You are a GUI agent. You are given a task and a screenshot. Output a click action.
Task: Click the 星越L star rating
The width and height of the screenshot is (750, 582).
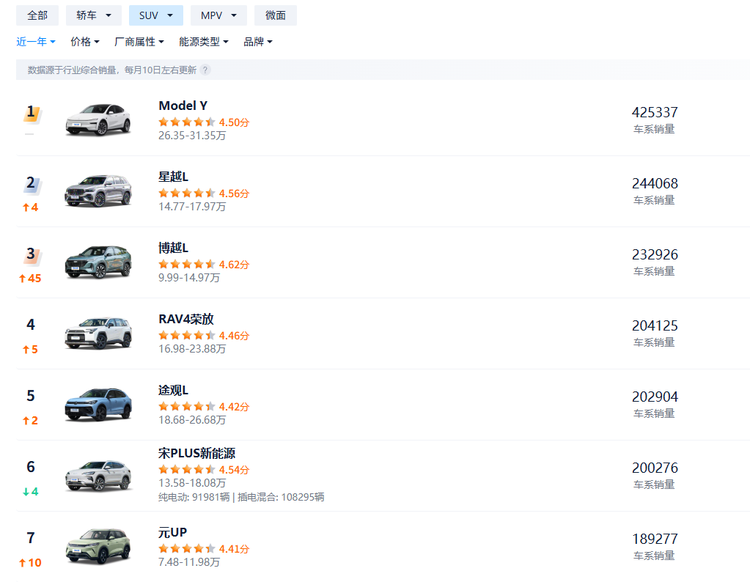click(x=187, y=193)
